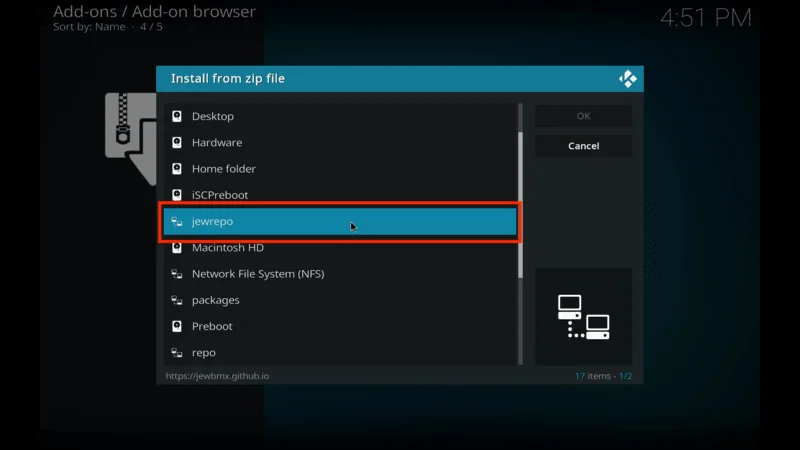800x450 pixels.
Task: Select the jewrepo source
Action: [x=340, y=221]
